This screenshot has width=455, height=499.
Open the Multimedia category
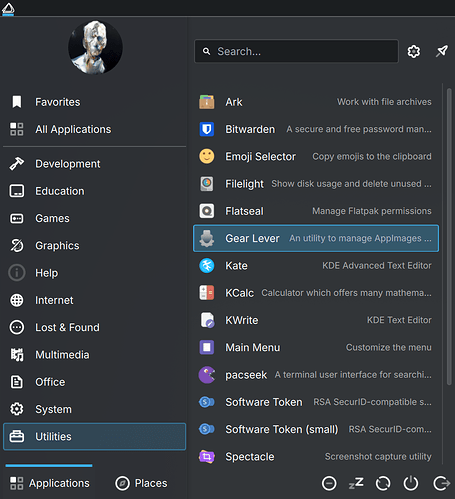click(94, 355)
